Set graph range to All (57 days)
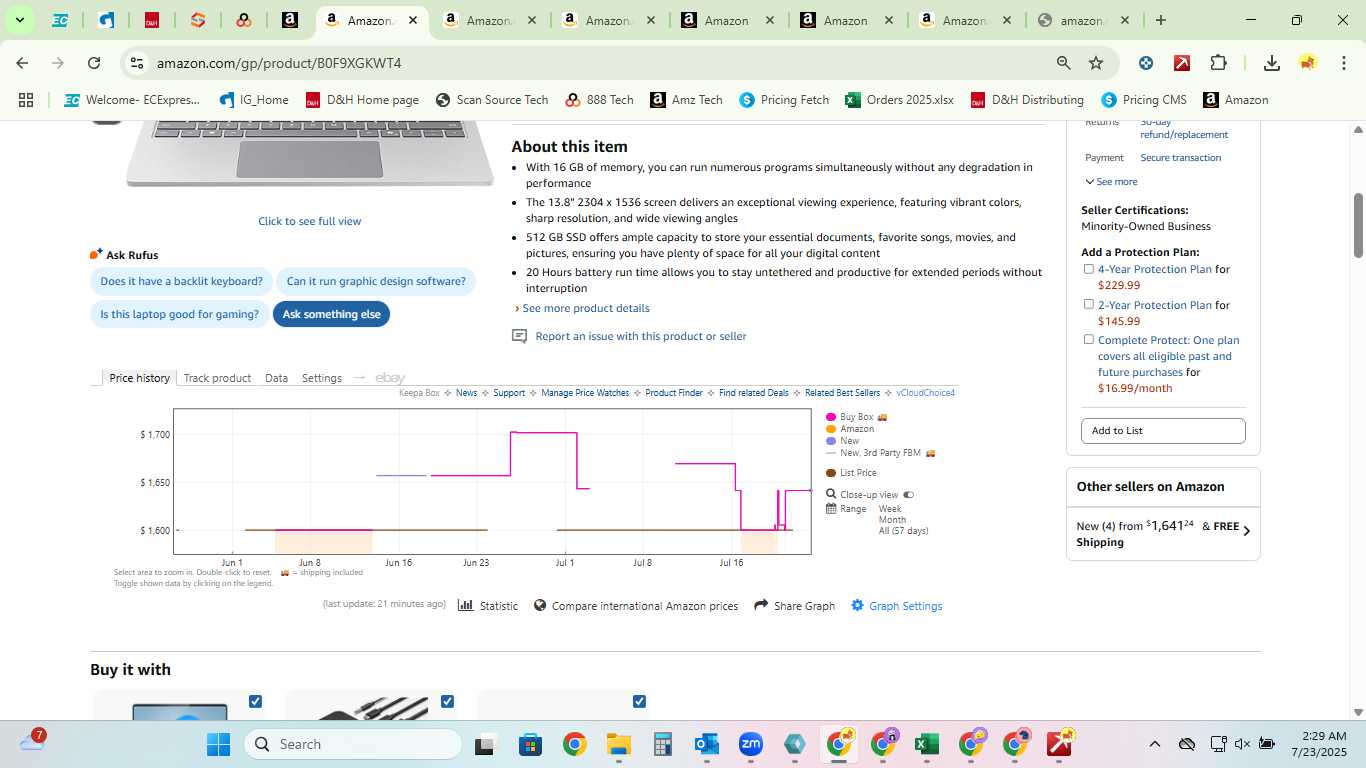 point(903,531)
